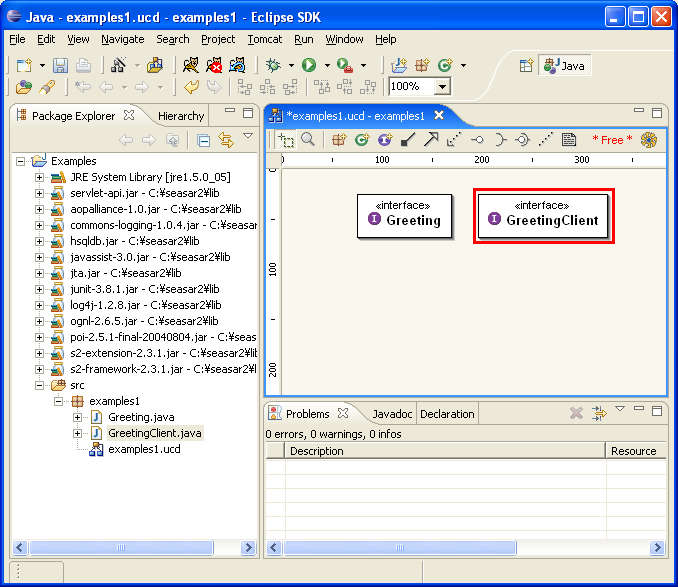Toggle Link with Editor in Package Explorer
The image size is (678, 587).
(x=226, y=140)
